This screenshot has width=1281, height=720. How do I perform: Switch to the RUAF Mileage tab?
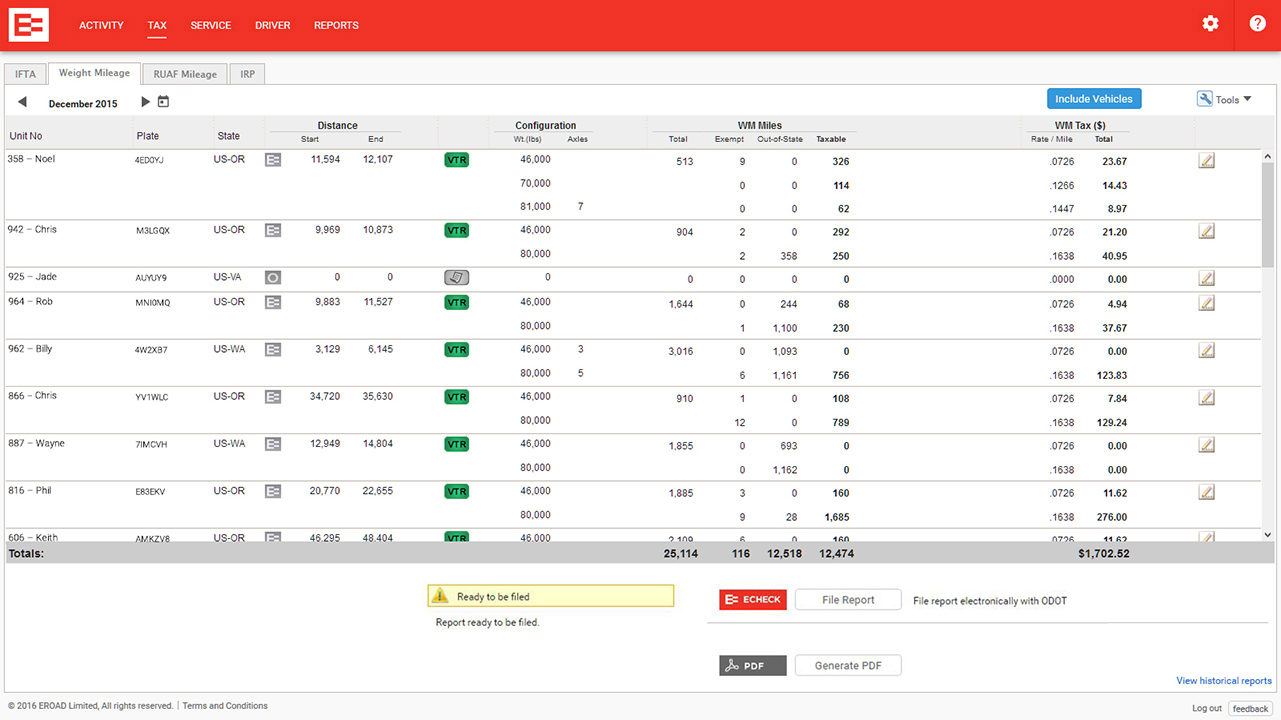coord(185,74)
